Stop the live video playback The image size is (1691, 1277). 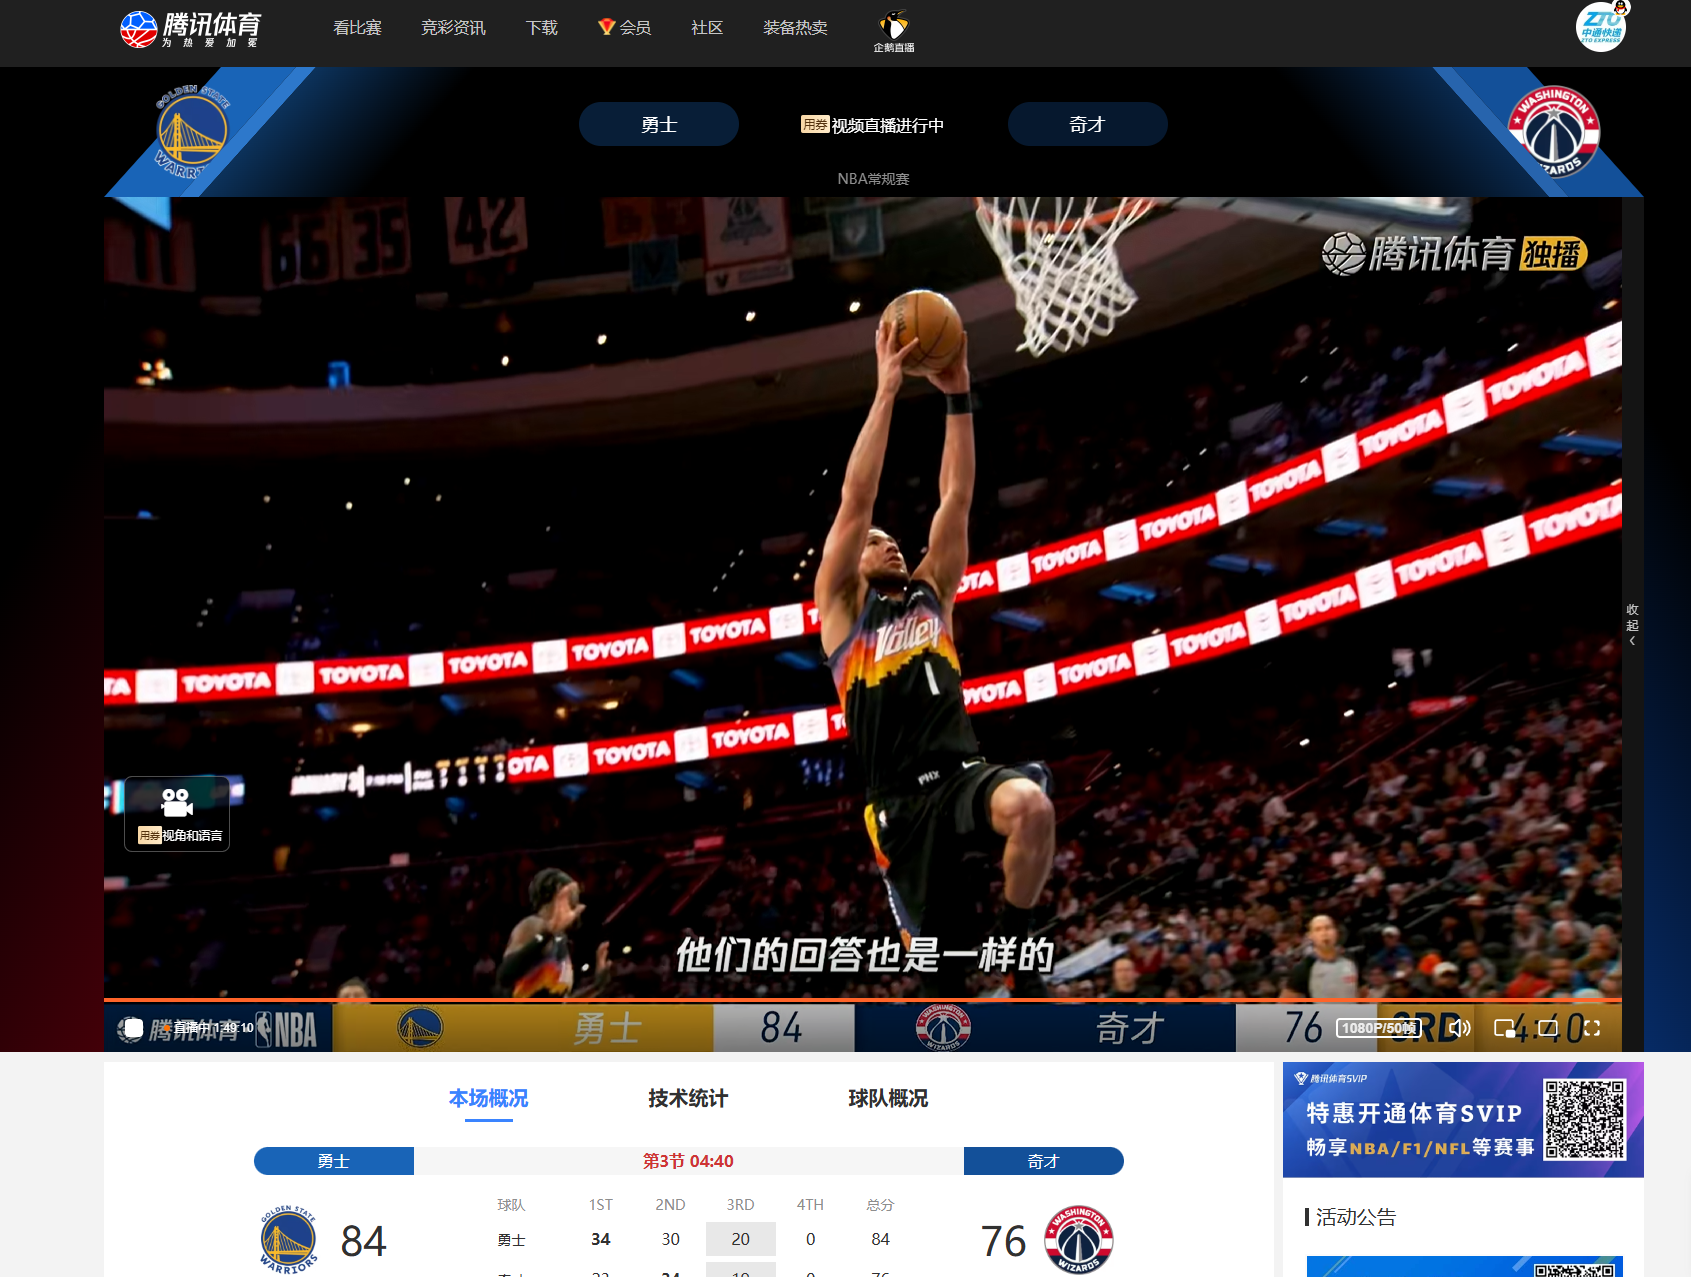(133, 1028)
